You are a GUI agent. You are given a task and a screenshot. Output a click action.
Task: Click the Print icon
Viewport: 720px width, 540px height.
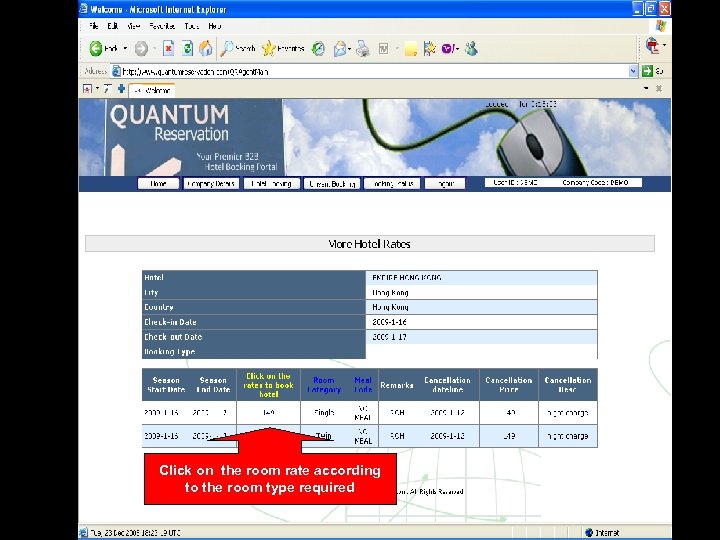click(x=363, y=48)
